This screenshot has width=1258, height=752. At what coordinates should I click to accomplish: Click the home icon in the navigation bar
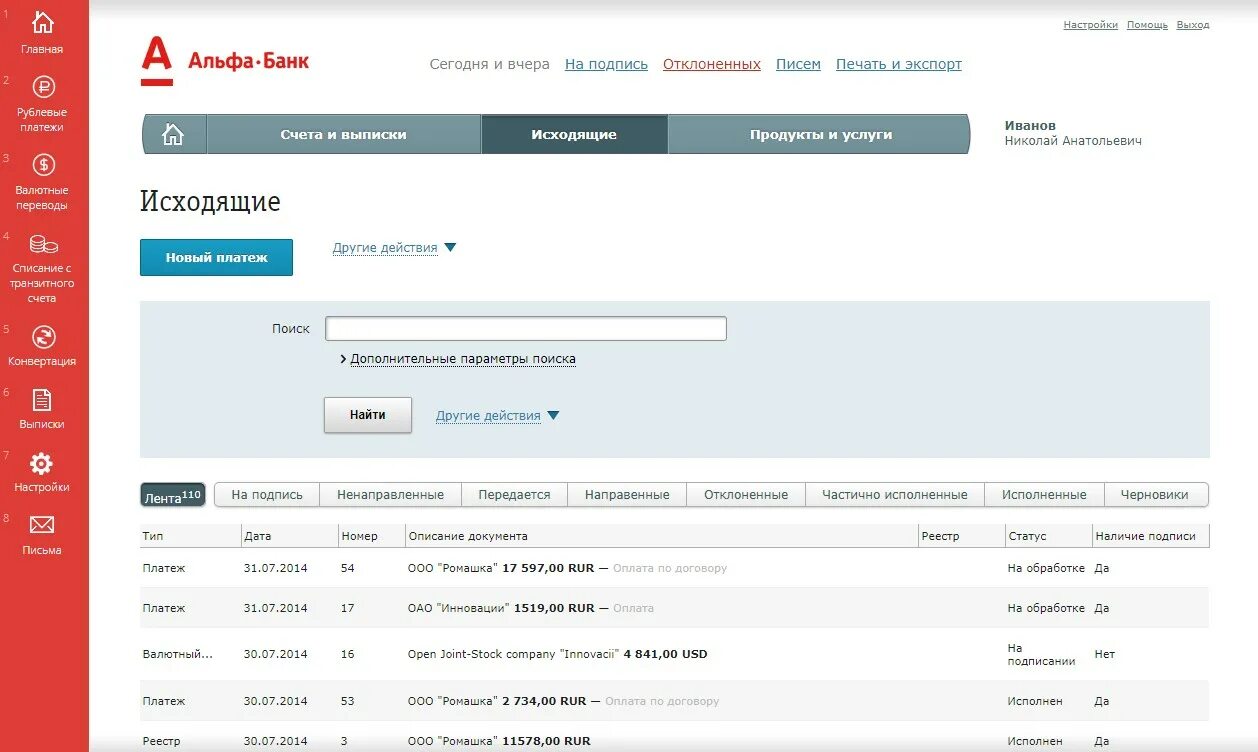[174, 134]
